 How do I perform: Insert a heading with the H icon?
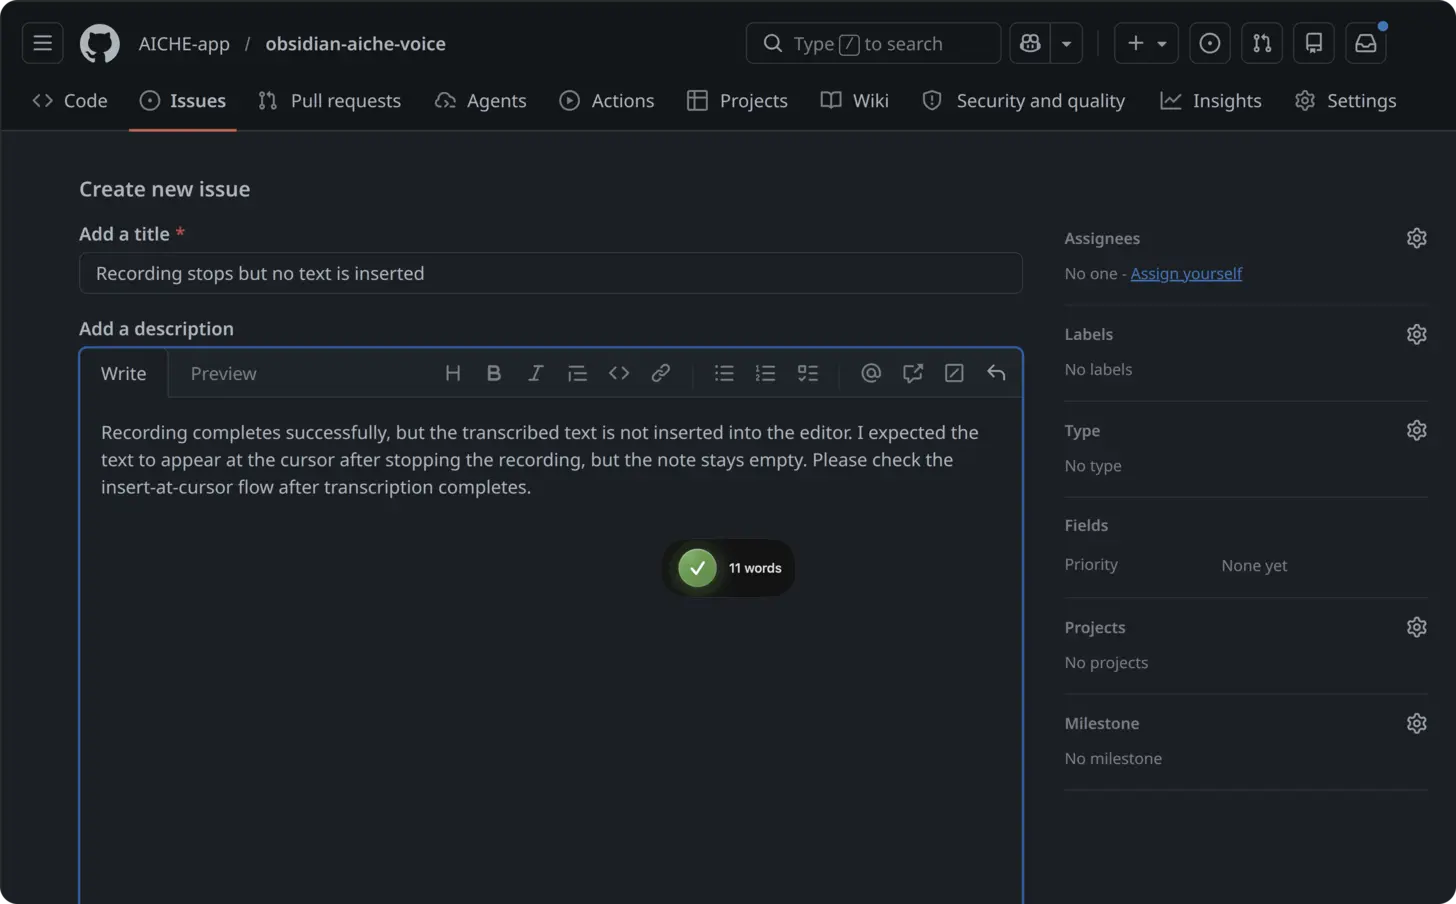tap(453, 373)
